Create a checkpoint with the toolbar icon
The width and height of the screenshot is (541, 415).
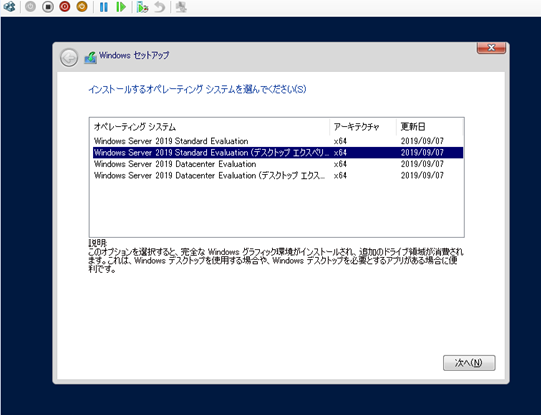[x=142, y=7]
